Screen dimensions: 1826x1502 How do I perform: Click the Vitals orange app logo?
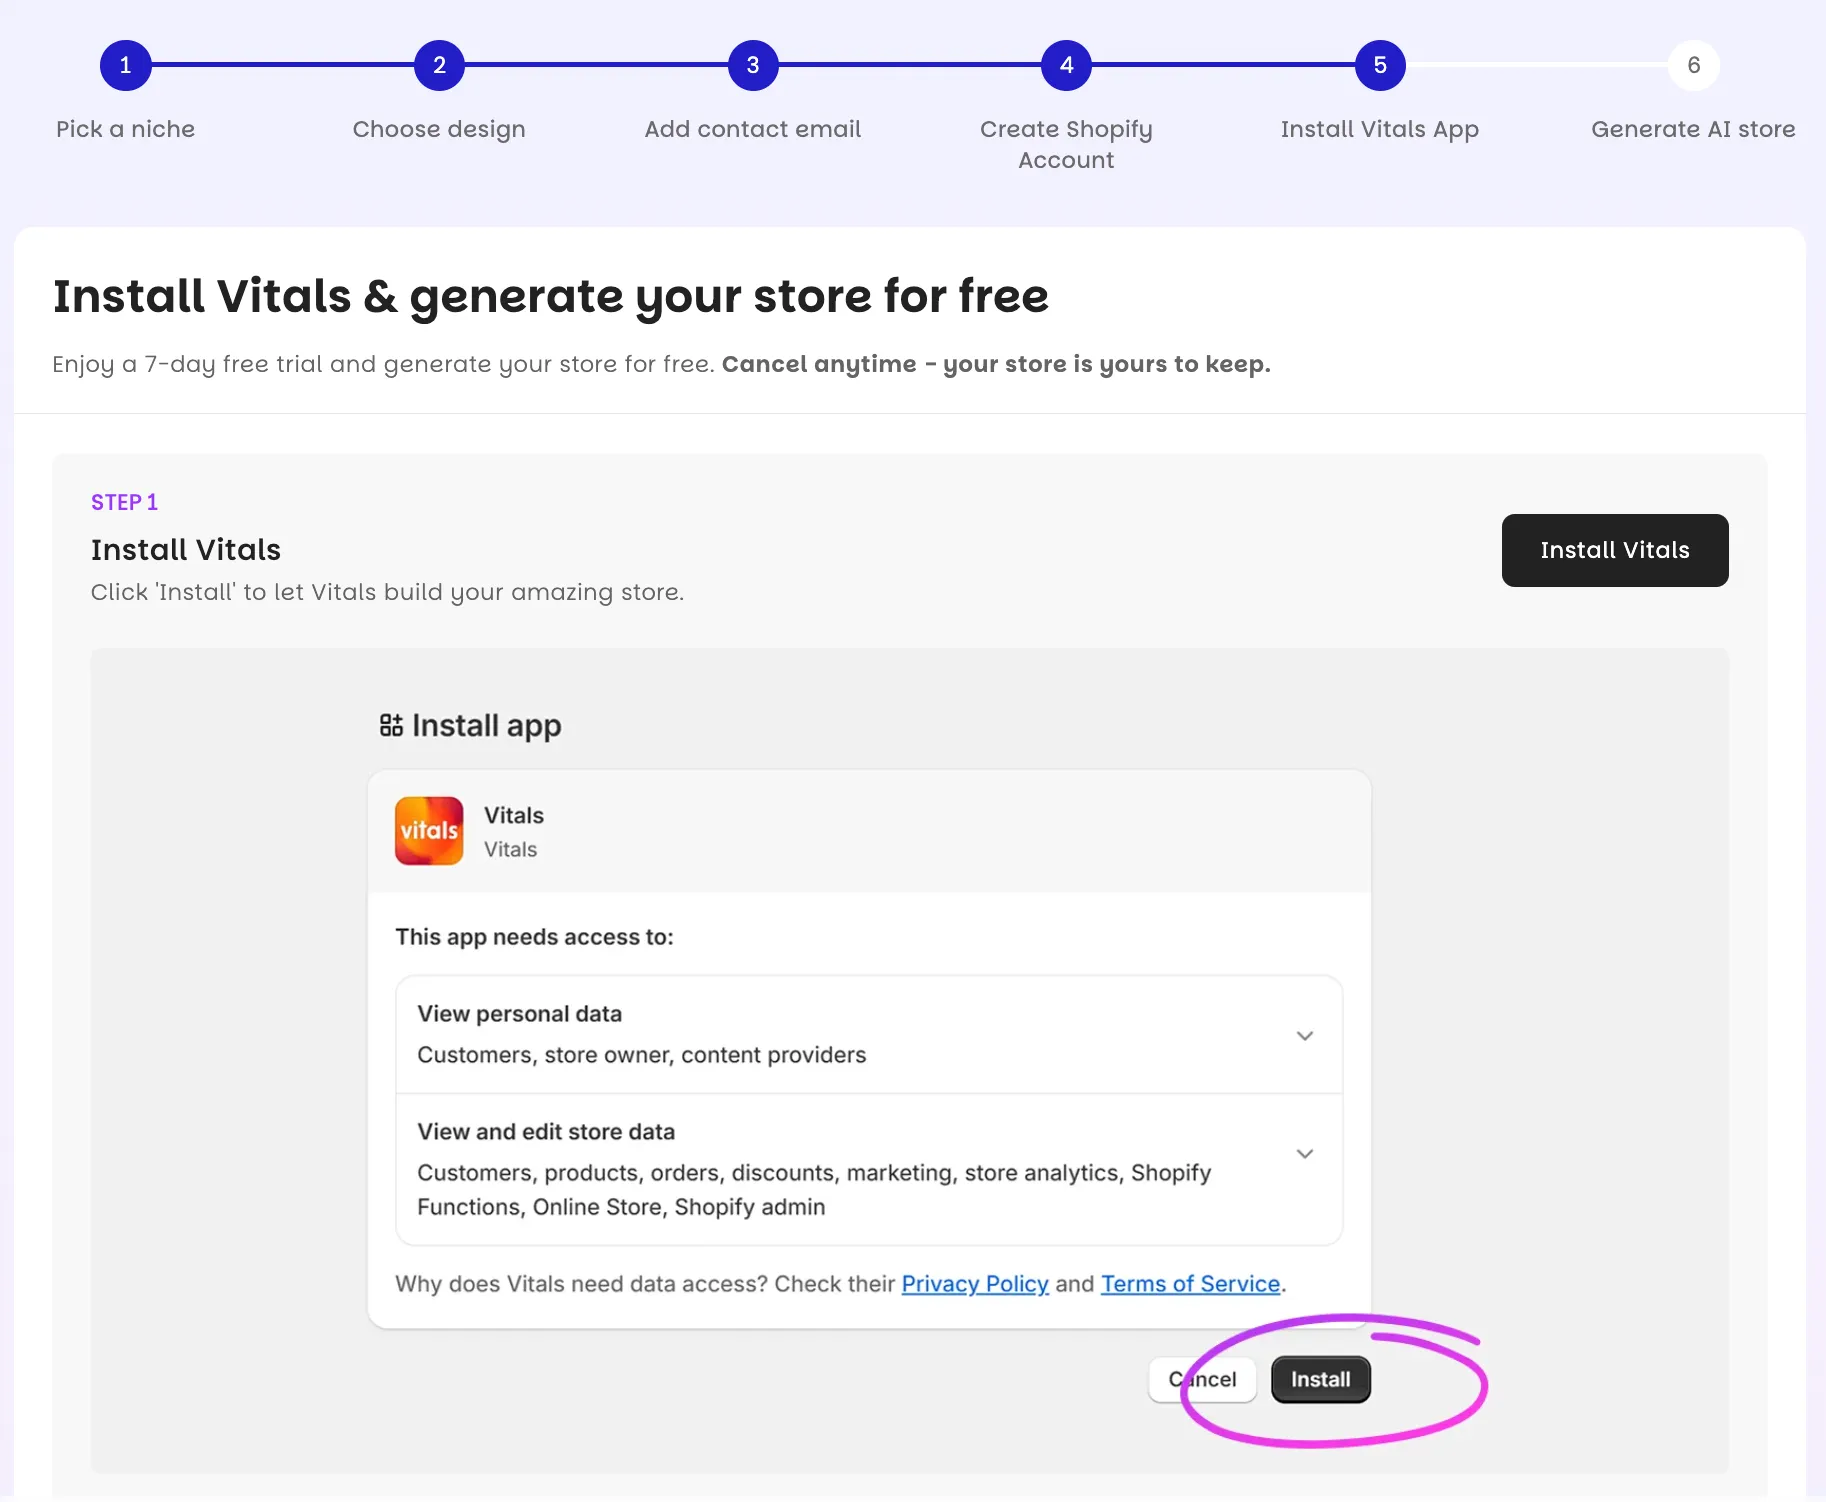coord(429,830)
